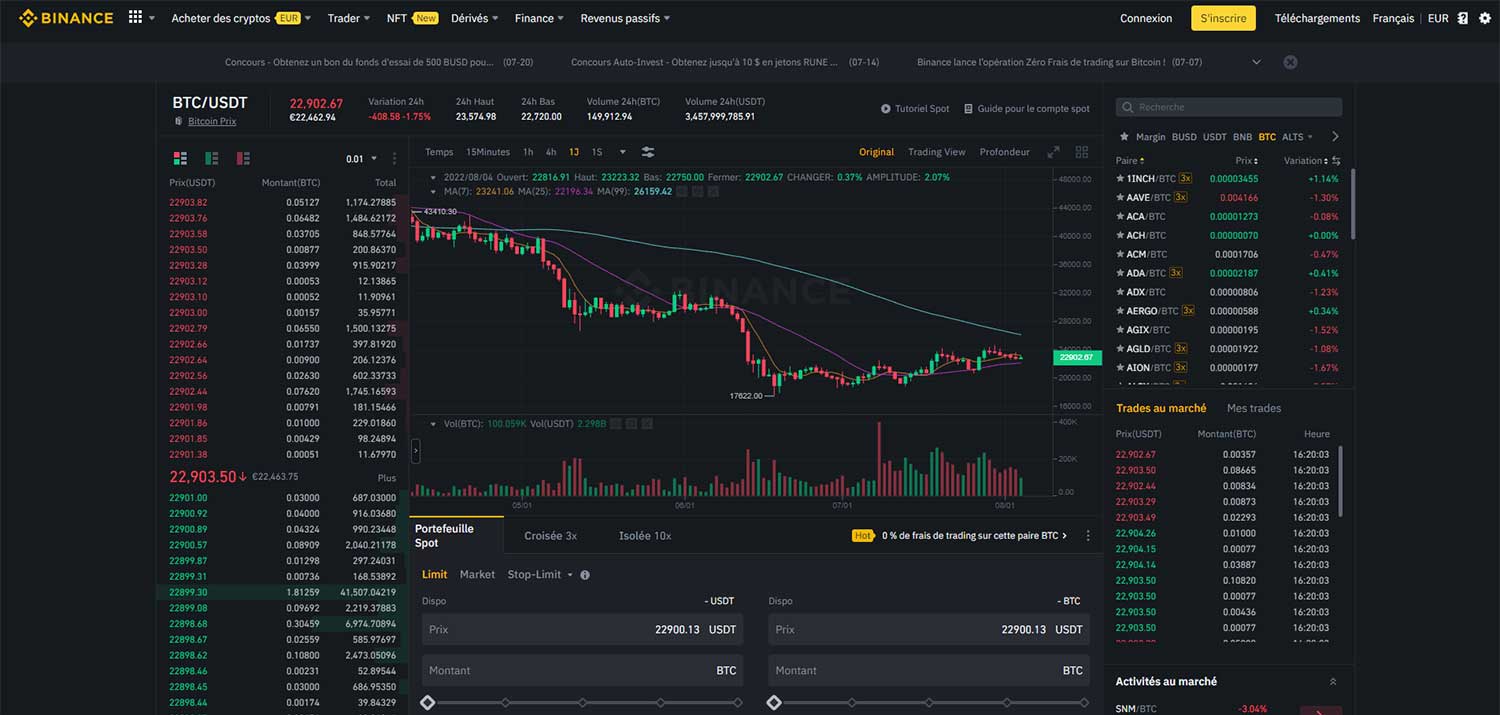Open Stop-Limit order type dropdown
Image resolution: width=1500 pixels, height=715 pixels.
click(540, 575)
